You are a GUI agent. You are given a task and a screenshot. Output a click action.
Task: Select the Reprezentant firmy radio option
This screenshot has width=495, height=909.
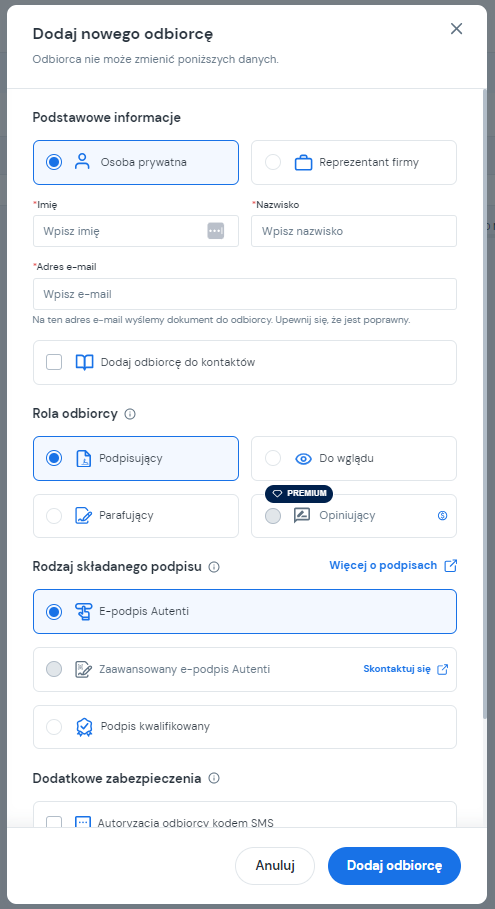354,162
